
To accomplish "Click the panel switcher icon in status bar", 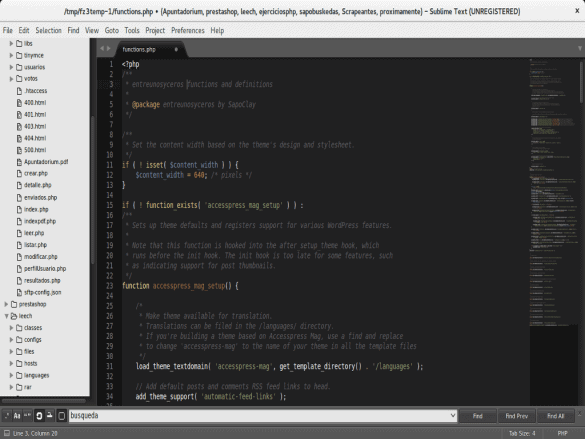I will coord(6,433).
